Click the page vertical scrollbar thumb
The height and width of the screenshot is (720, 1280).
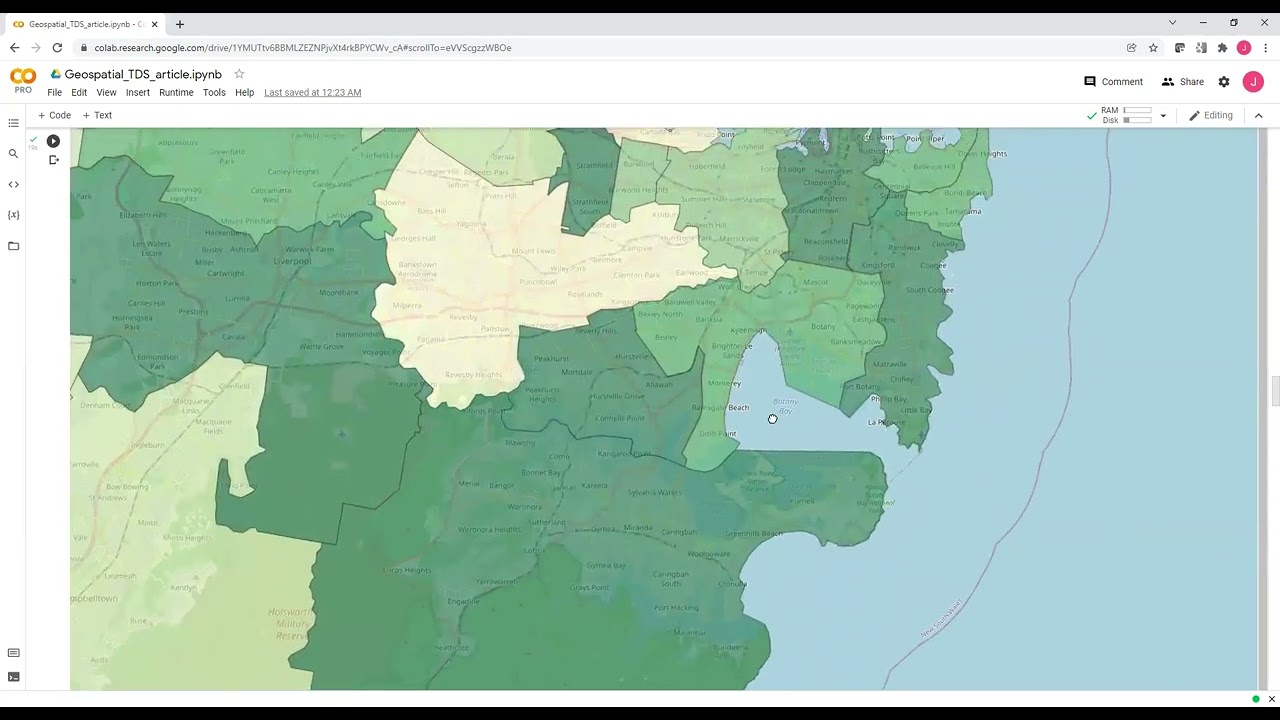pyautogui.click(x=1275, y=391)
